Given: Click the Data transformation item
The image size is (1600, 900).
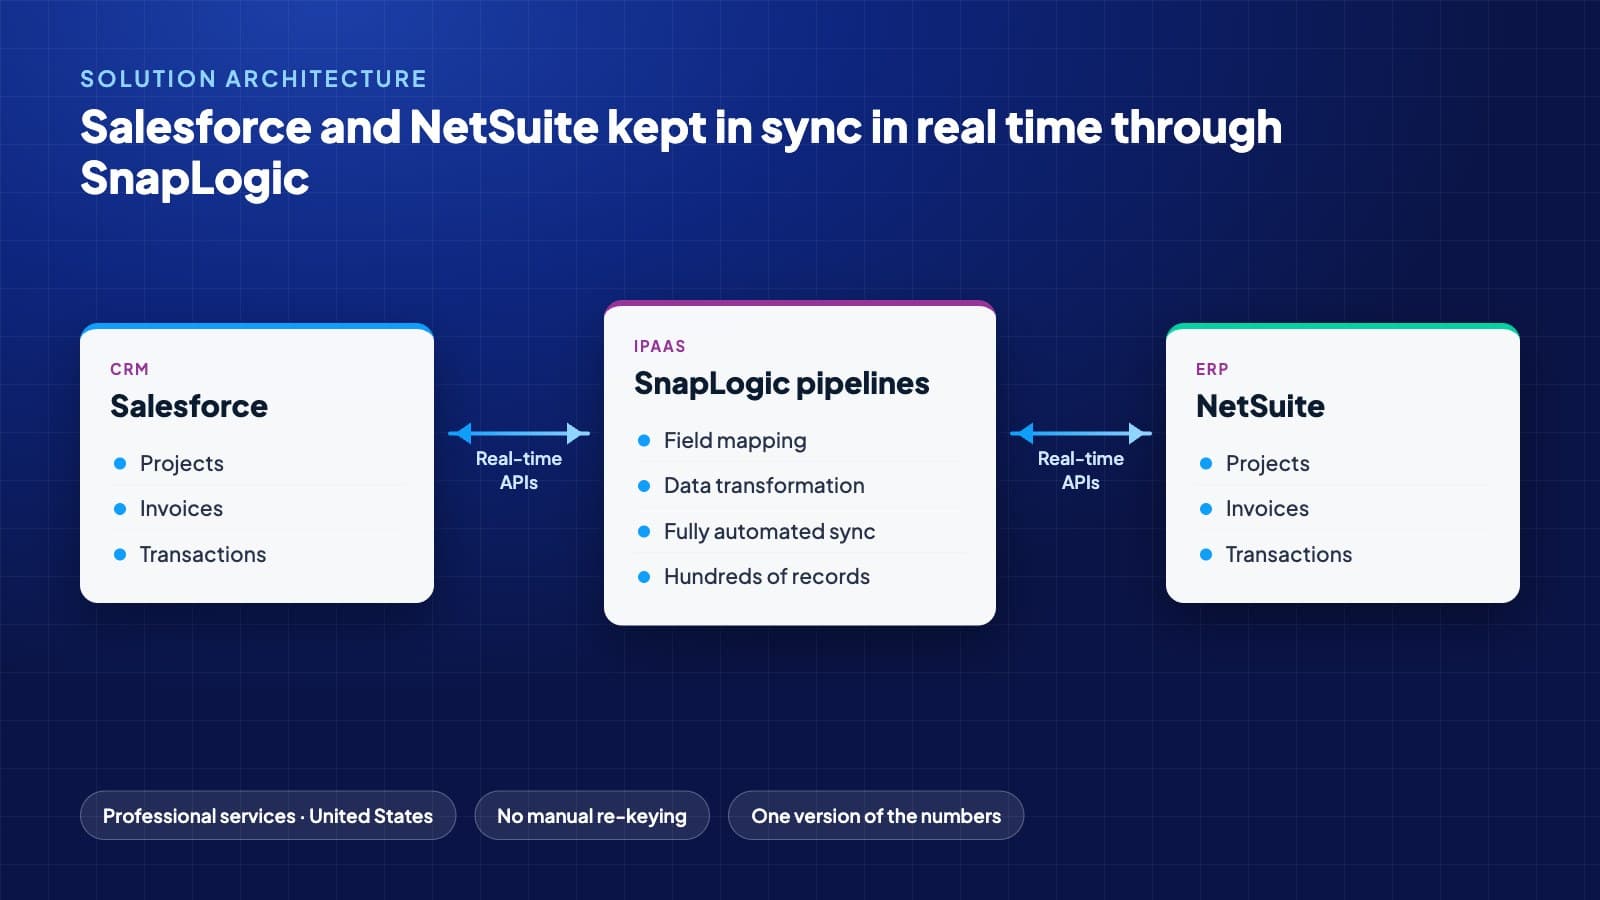Looking at the screenshot, I should [x=764, y=485].
